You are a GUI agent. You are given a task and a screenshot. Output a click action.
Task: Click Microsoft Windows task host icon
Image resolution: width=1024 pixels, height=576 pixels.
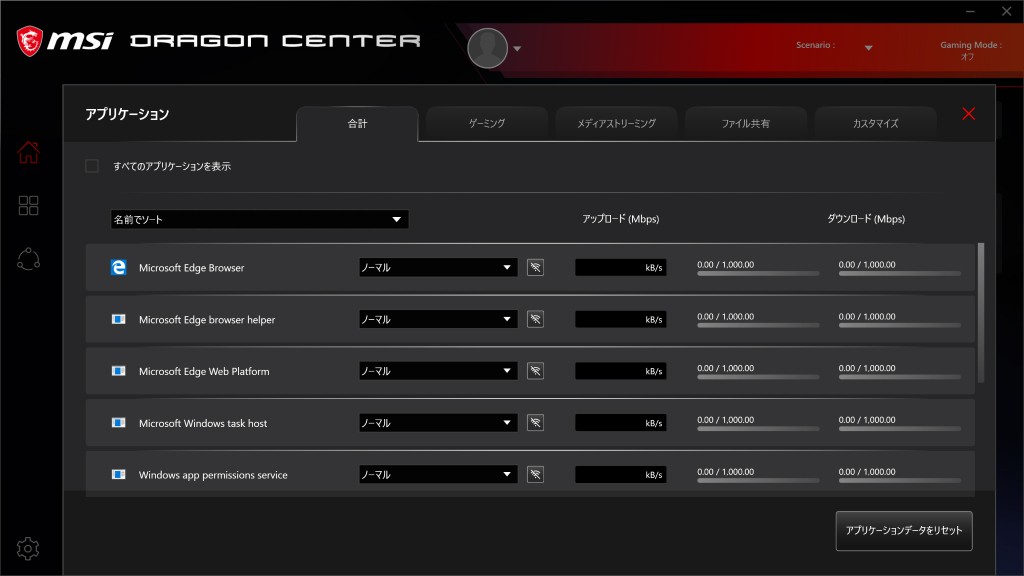[x=118, y=423]
